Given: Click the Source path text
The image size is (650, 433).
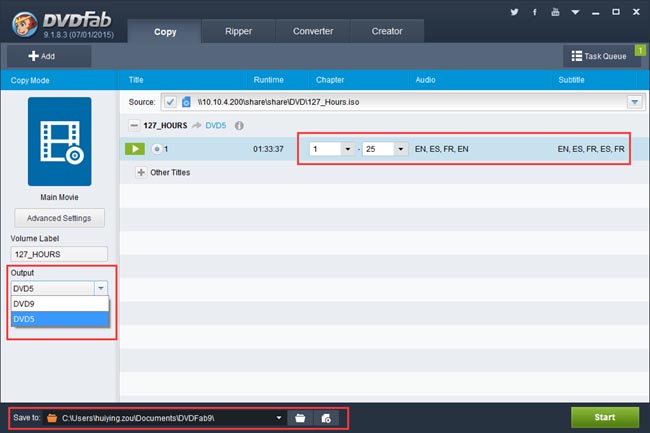Looking at the screenshot, I should tap(279, 102).
